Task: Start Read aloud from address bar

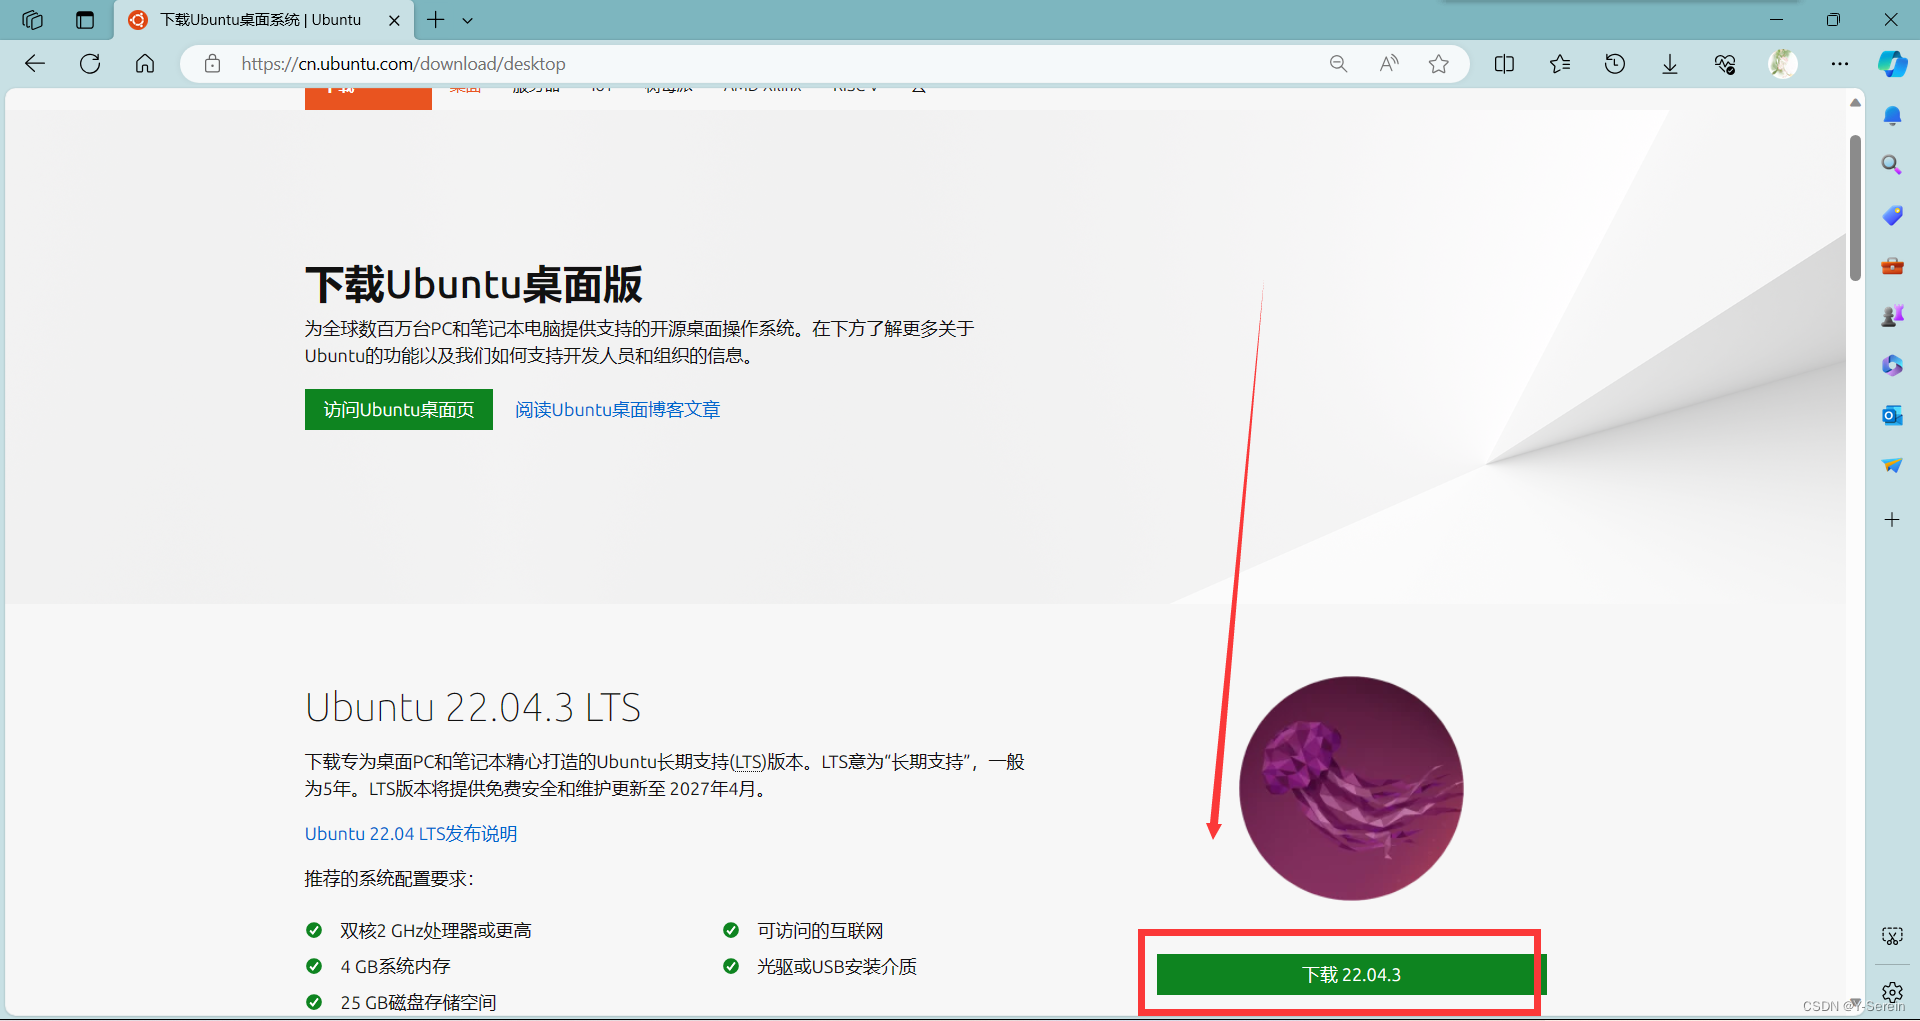Action: (x=1389, y=64)
